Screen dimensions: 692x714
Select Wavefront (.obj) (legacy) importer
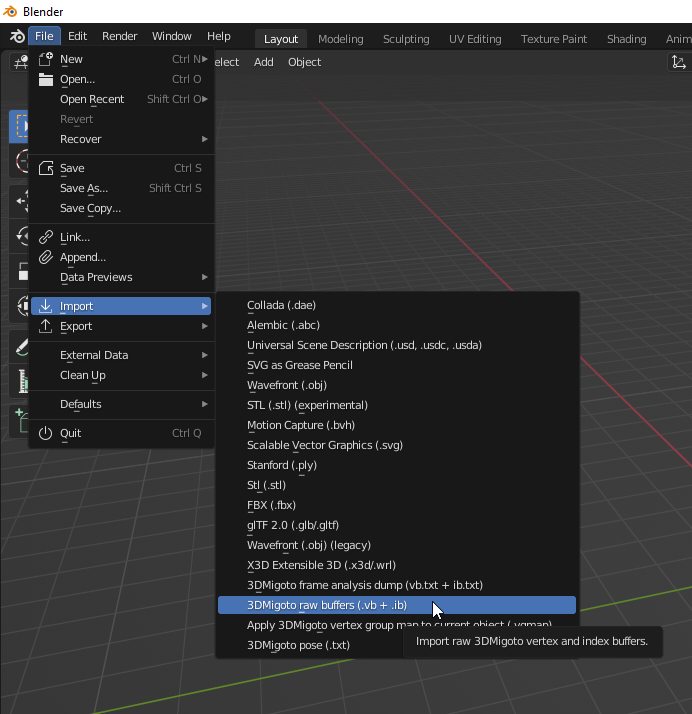point(397,546)
